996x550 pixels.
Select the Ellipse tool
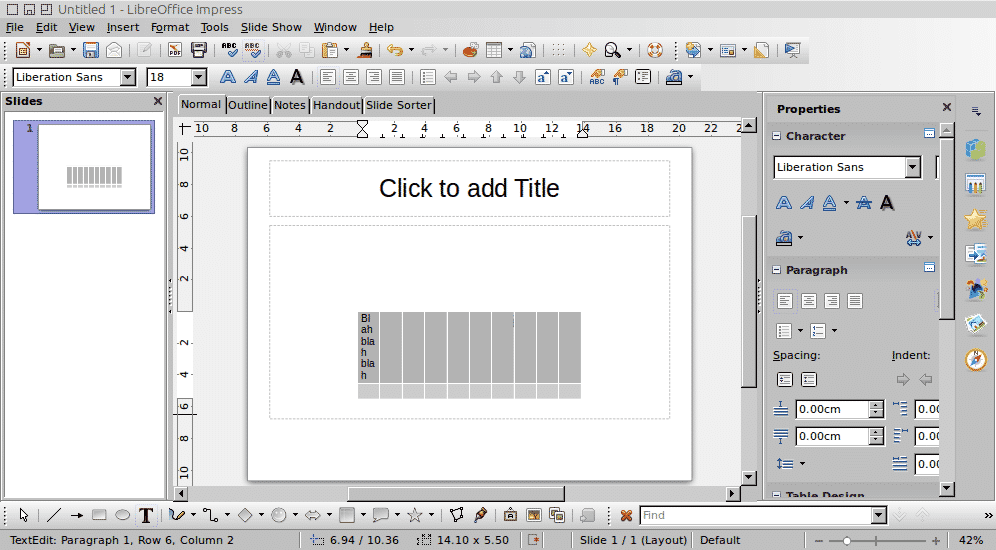(122, 515)
